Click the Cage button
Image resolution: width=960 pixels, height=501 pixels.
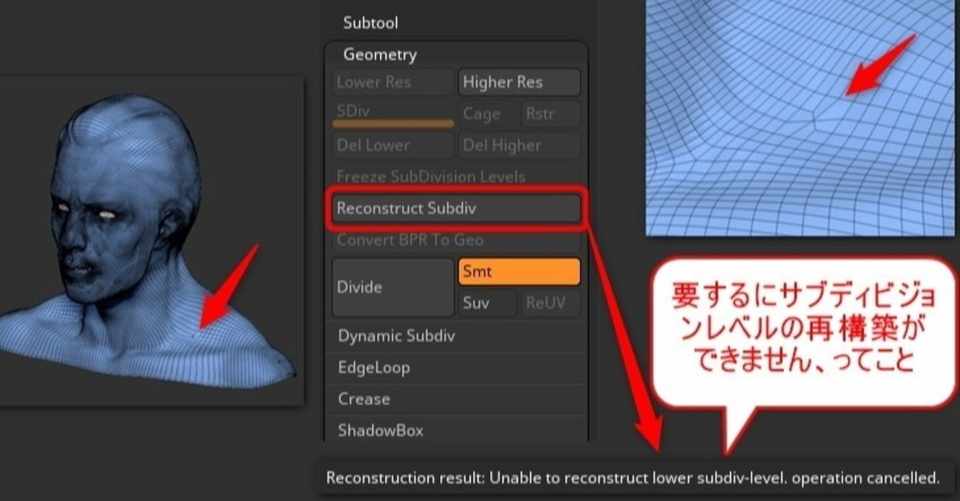pyautogui.click(x=487, y=114)
